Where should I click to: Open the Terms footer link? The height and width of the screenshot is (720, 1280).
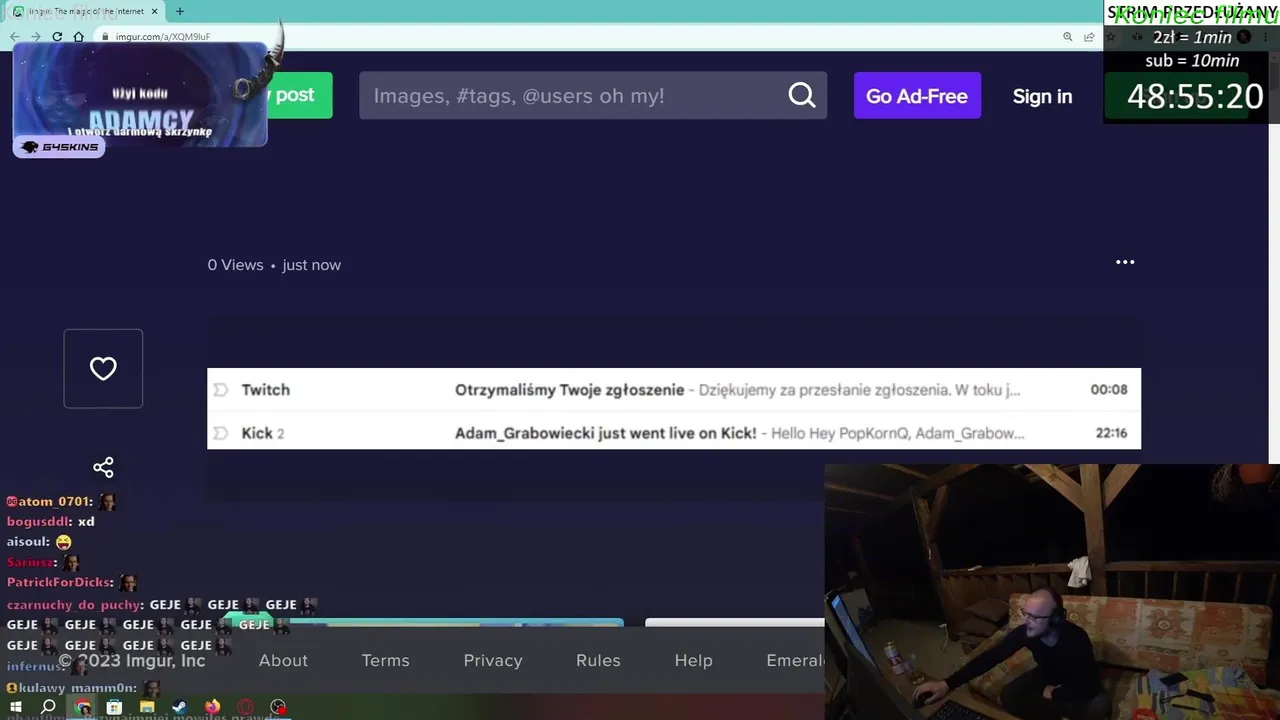click(x=386, y=660)
